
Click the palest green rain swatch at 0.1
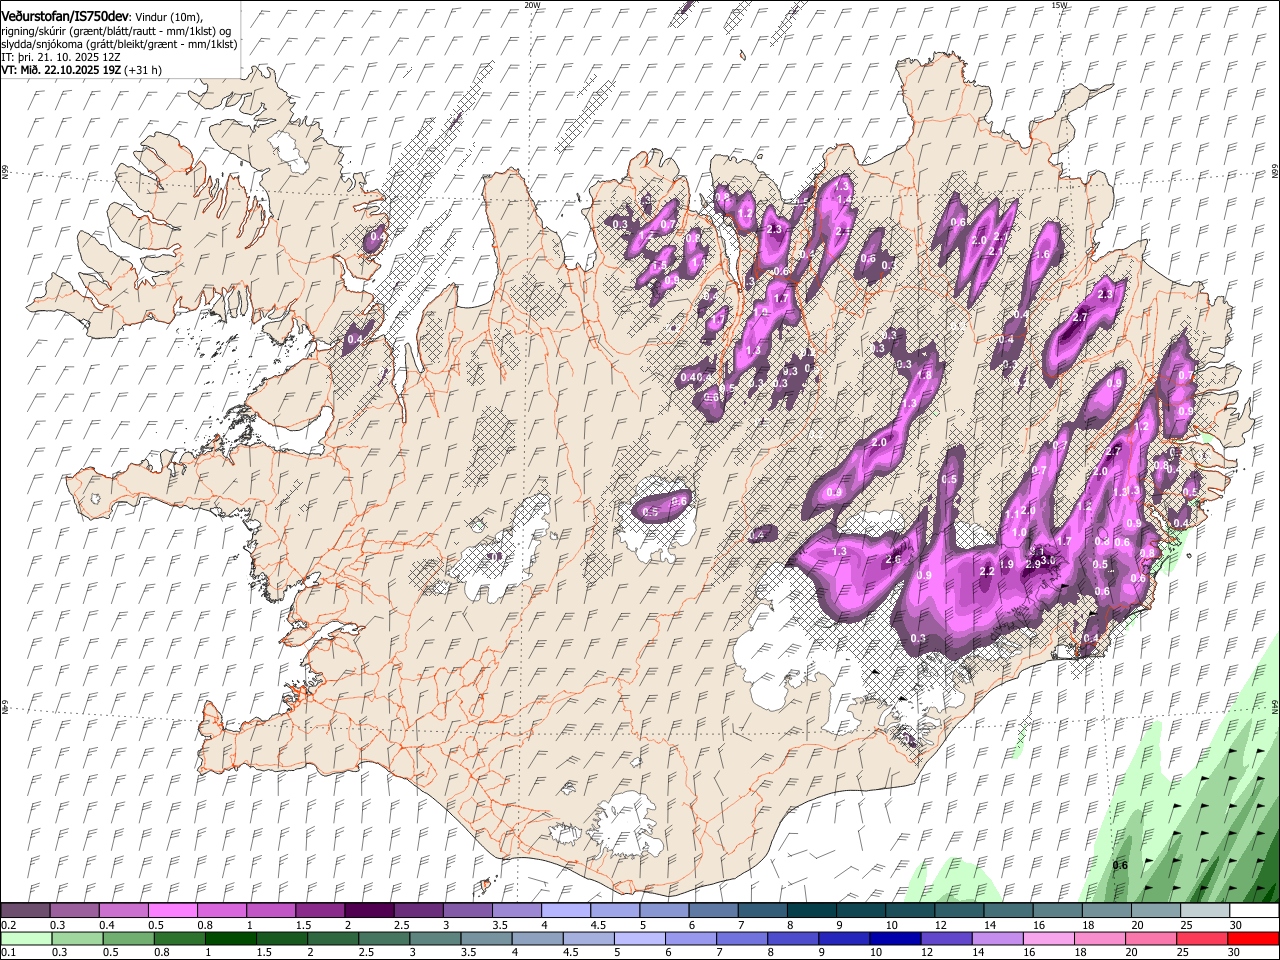[x=26, y=938]
